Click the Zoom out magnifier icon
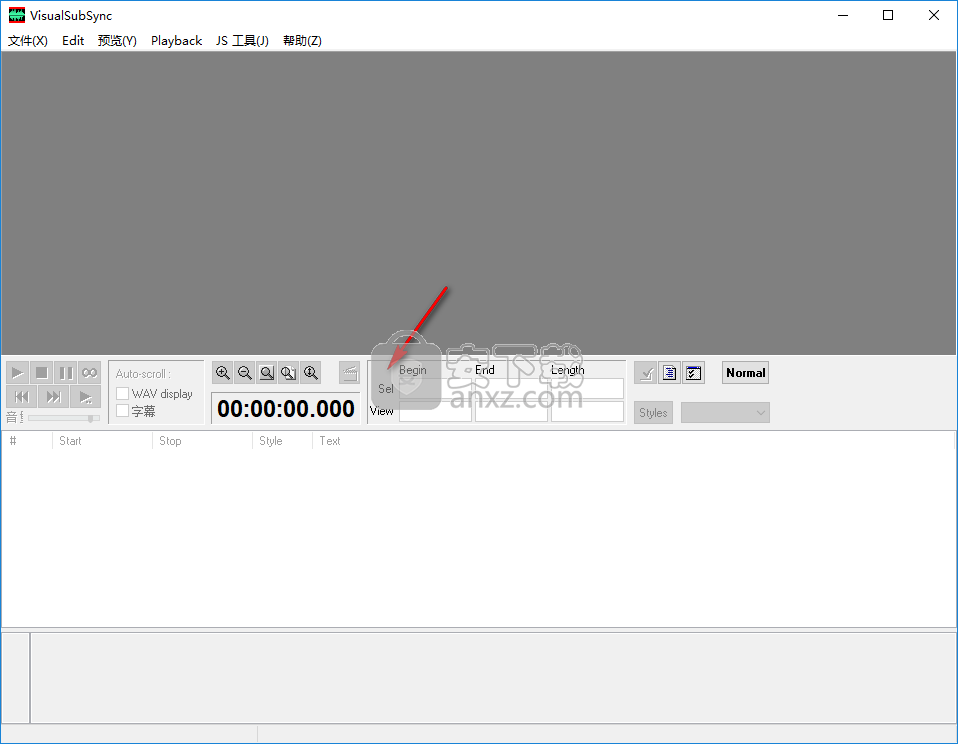Screen dimensions: 958x744 245,373
